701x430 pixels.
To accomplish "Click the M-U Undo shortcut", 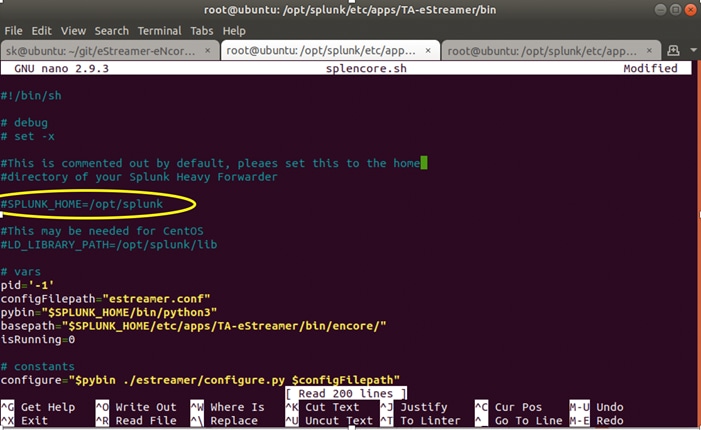I will (x=596, y=407).
